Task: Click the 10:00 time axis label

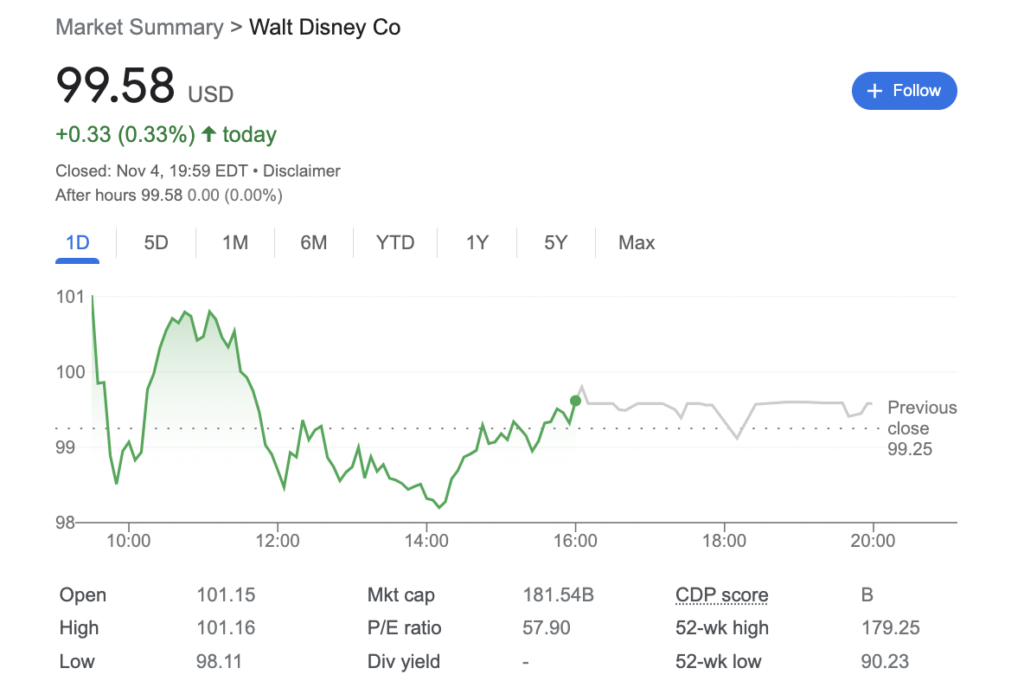Action: [x=129, y=541]
